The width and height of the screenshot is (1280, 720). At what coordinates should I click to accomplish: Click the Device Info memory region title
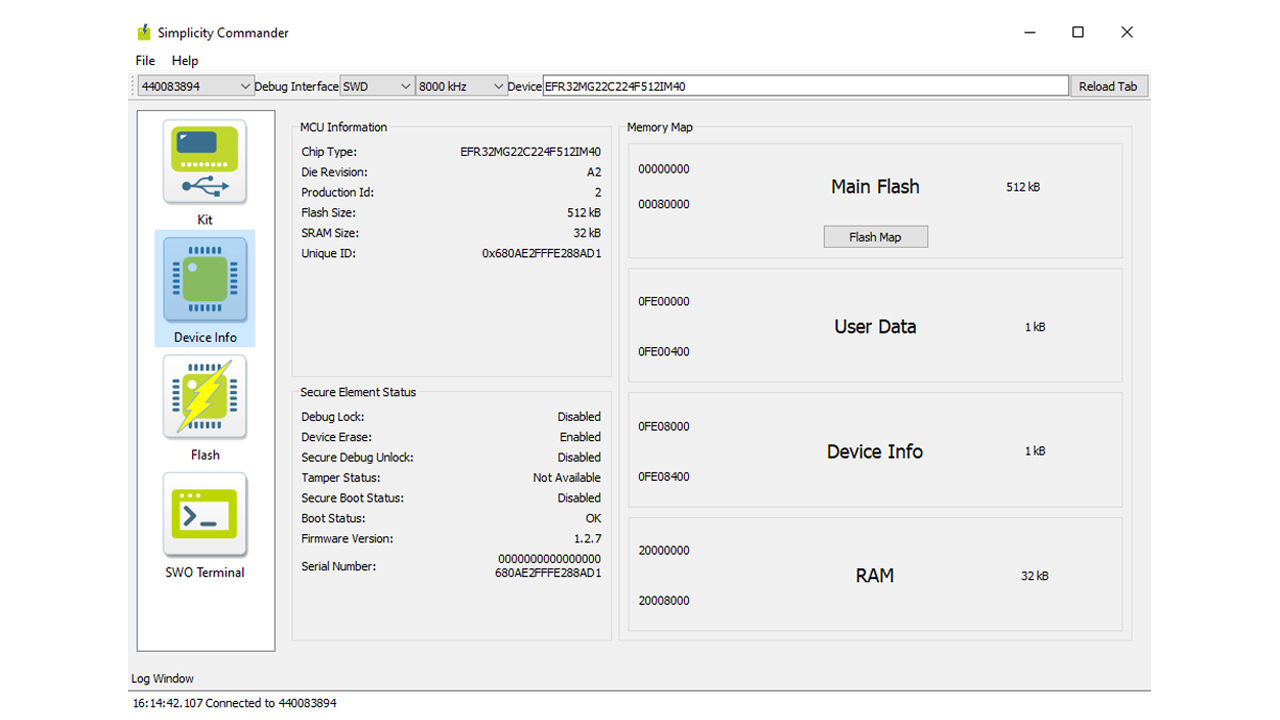[x=875, y=452]
